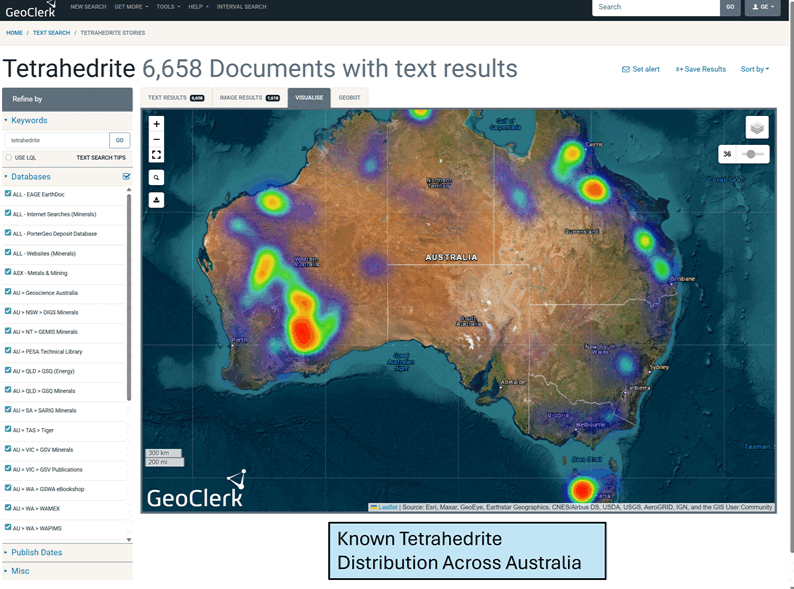Viewport: 794px width, 589px height.
Task: Click the Set alert envelope link
Action: tap(640, 69)
